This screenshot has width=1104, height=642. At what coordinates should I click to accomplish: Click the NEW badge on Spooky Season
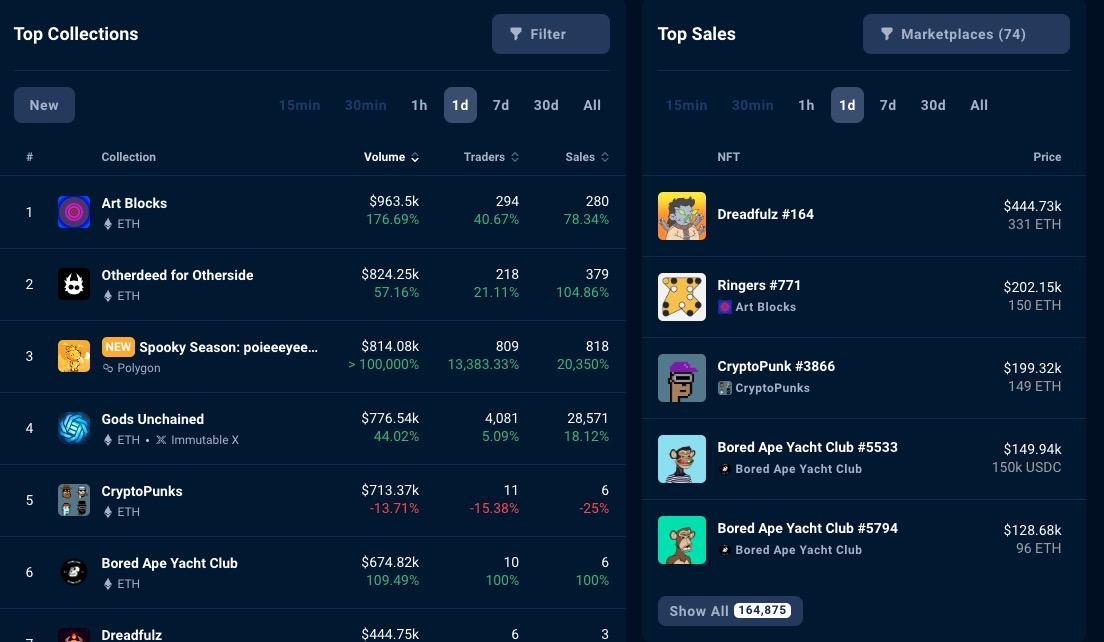[118, 347]
